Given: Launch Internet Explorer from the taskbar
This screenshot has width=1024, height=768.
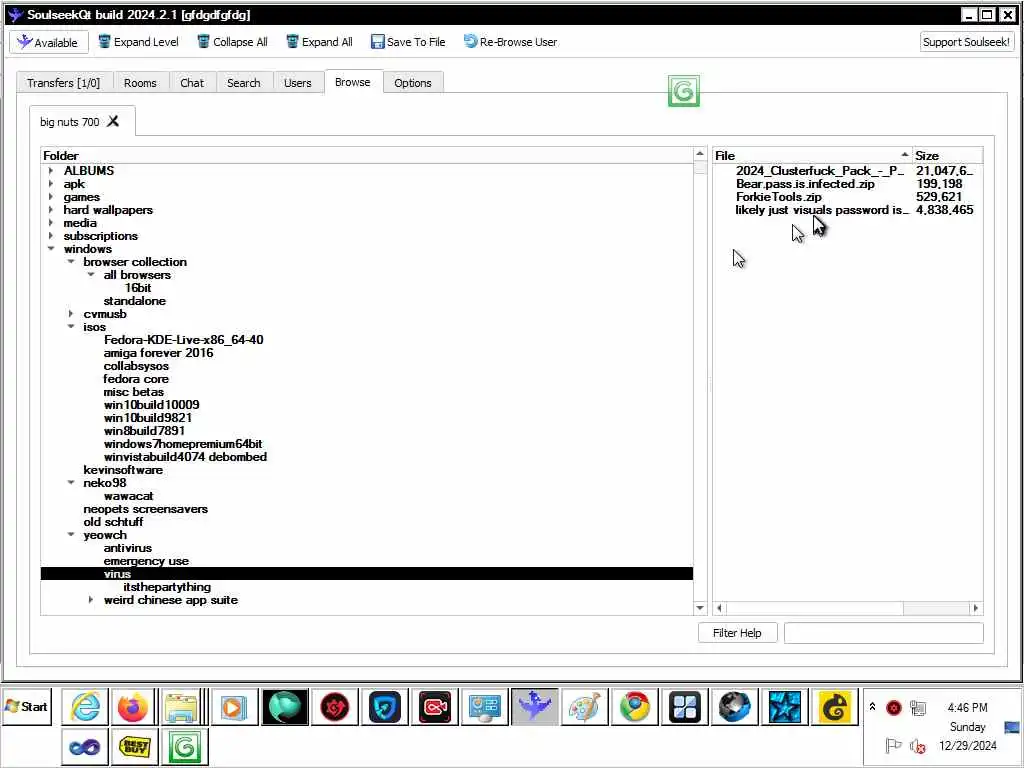Looking at the screenshot, I should tap(85, 707).
